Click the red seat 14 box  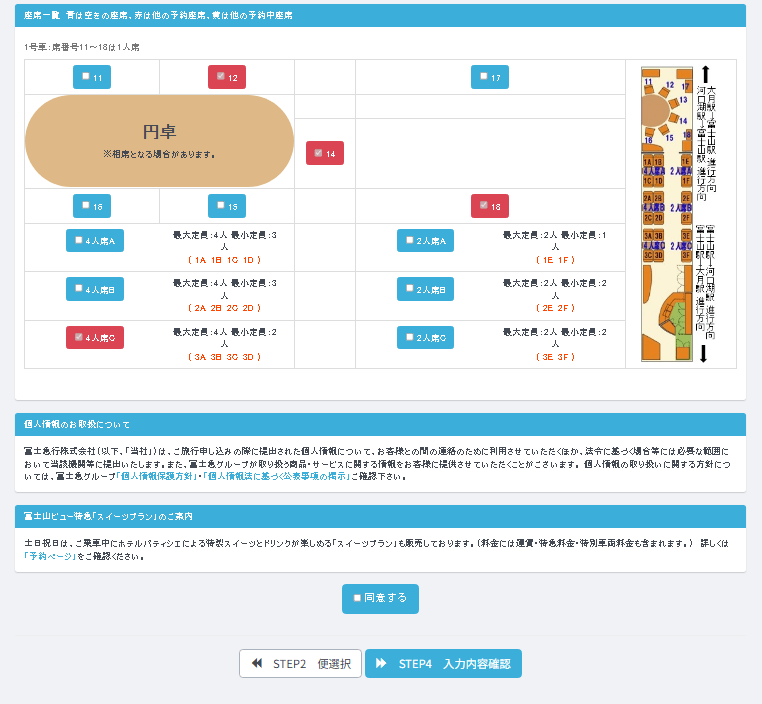325,153
